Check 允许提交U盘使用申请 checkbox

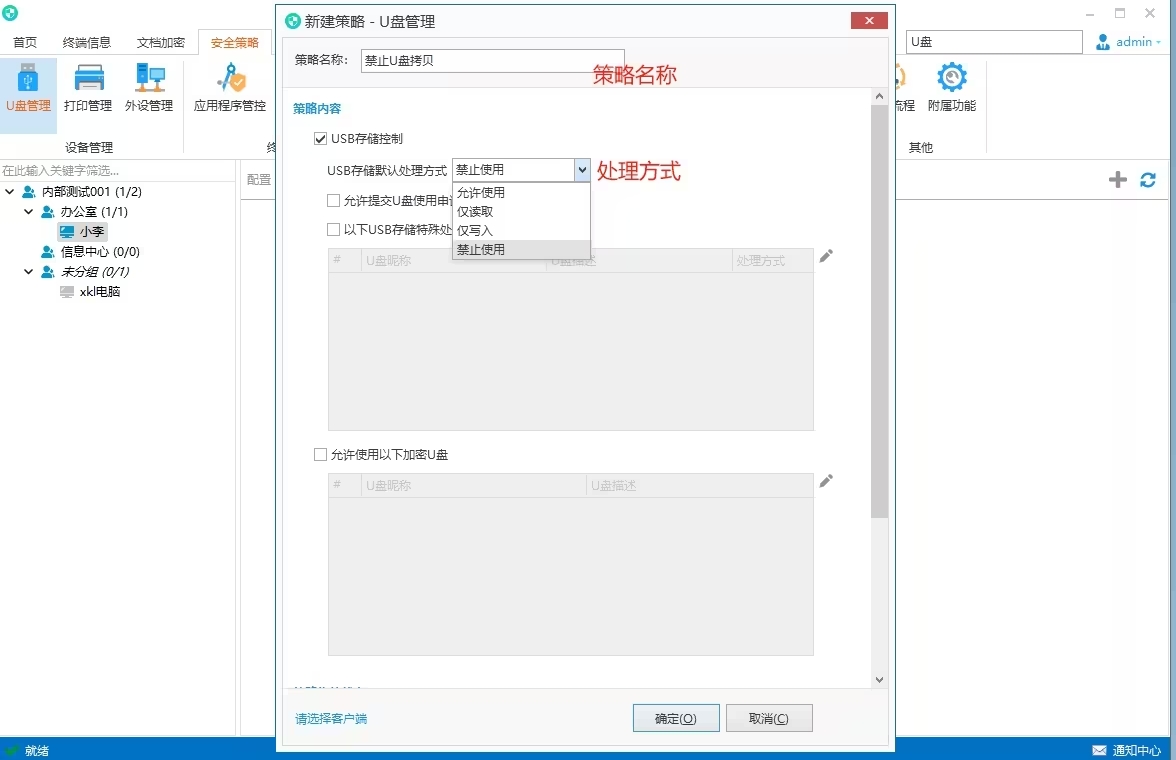click(x=334, y=200)
